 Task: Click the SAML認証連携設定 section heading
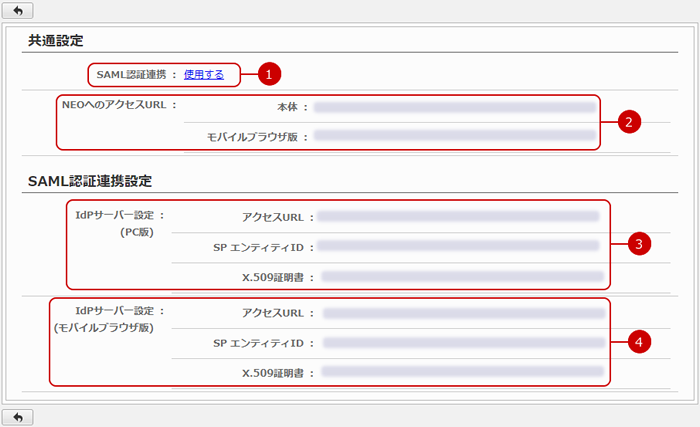tap(88, 180)
